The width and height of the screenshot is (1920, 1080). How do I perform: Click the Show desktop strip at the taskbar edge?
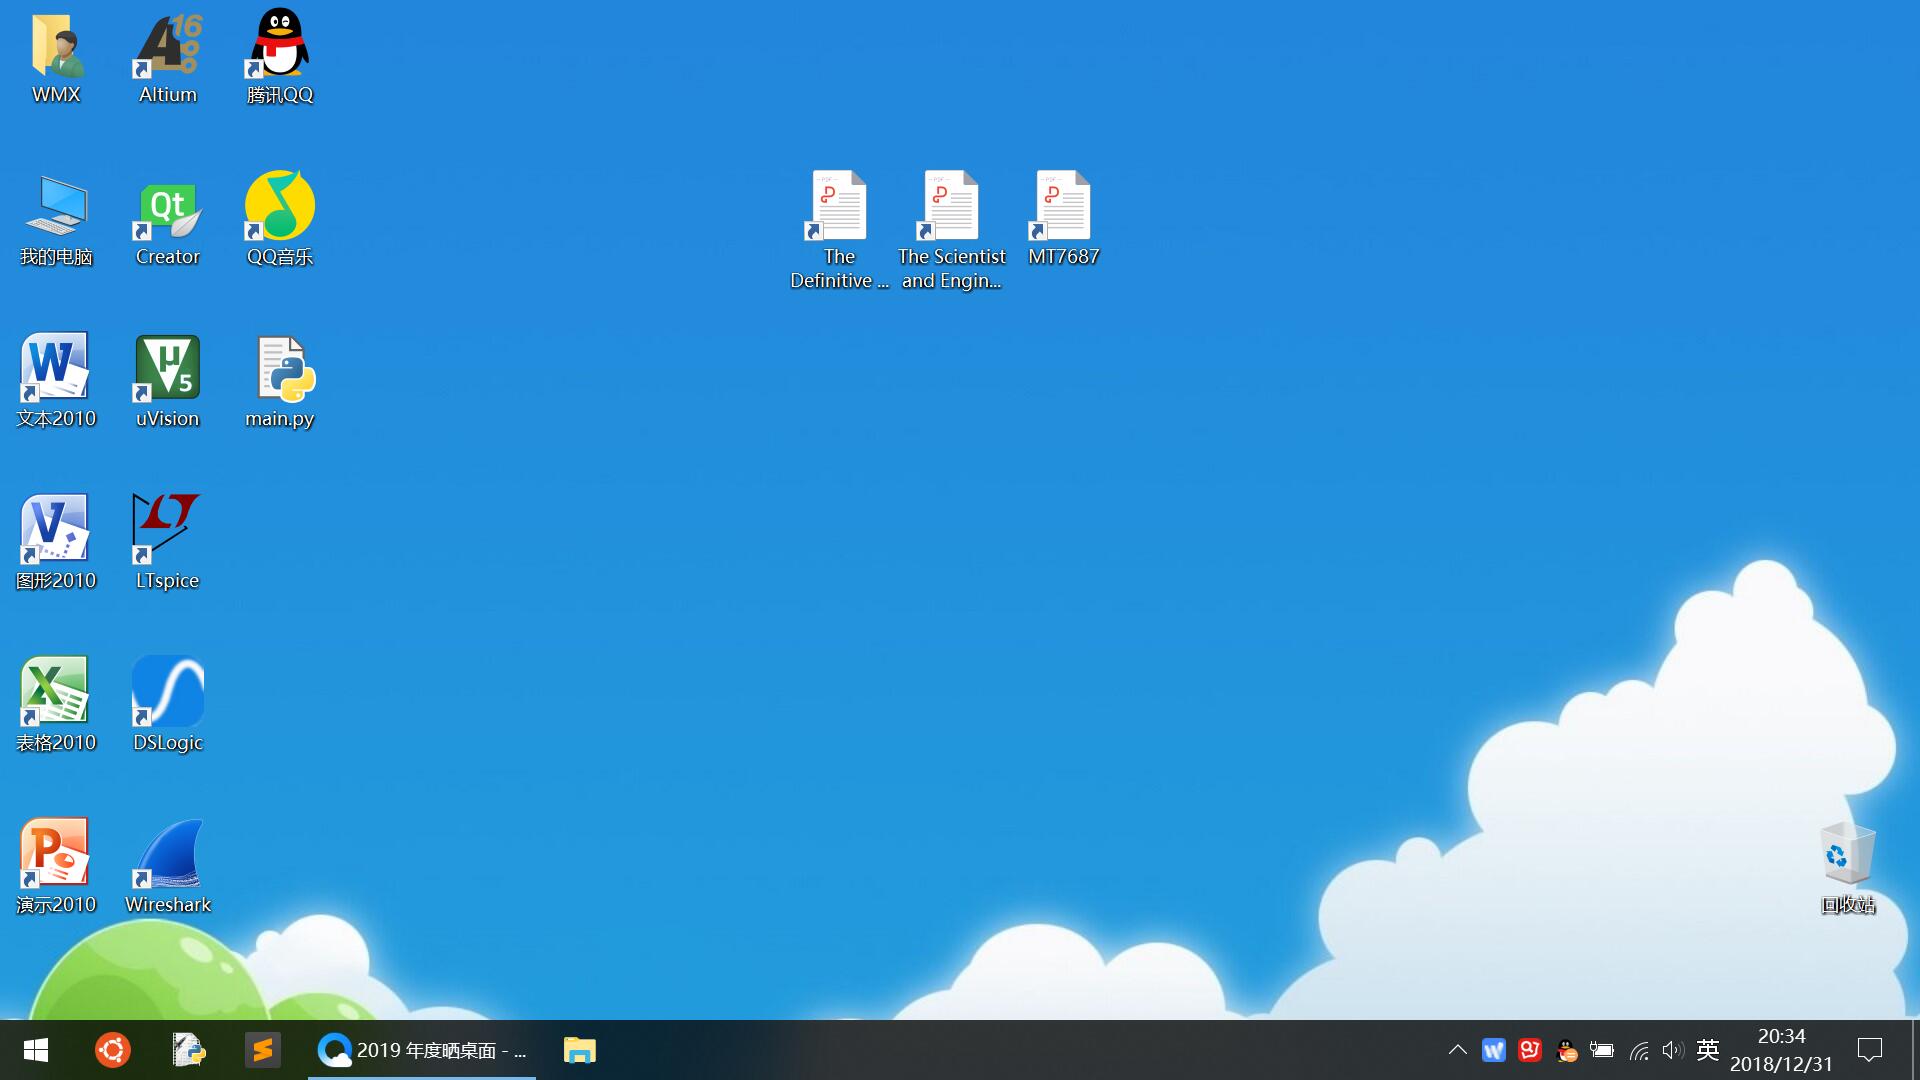coord(1916,1050)
